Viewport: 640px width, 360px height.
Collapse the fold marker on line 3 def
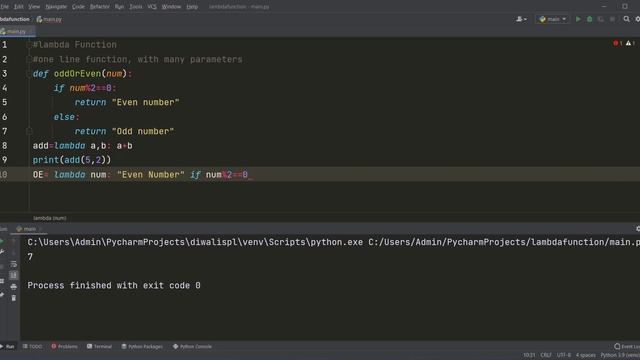pyautogui.click(x=29, y=74)
